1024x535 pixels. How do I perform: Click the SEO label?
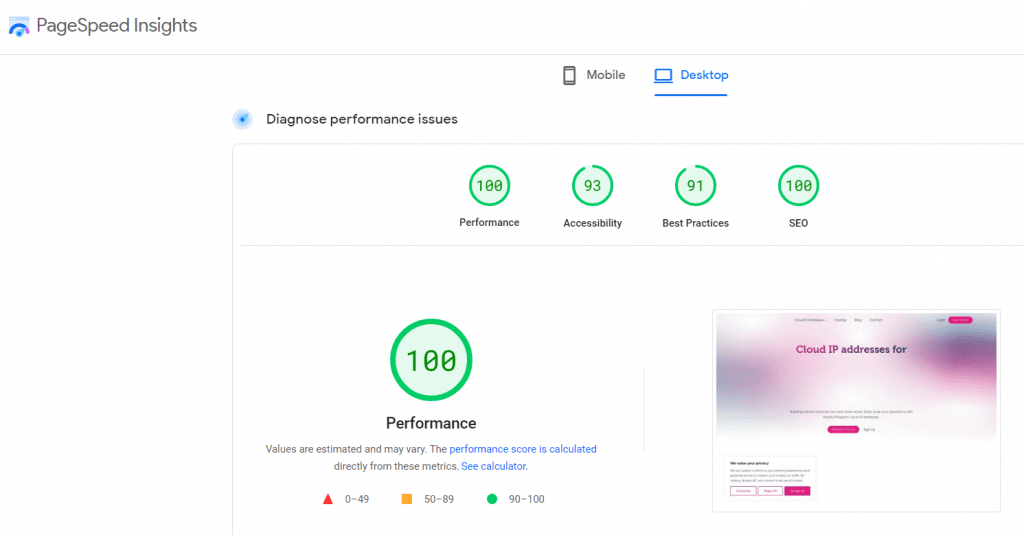(x=799, y=223)
